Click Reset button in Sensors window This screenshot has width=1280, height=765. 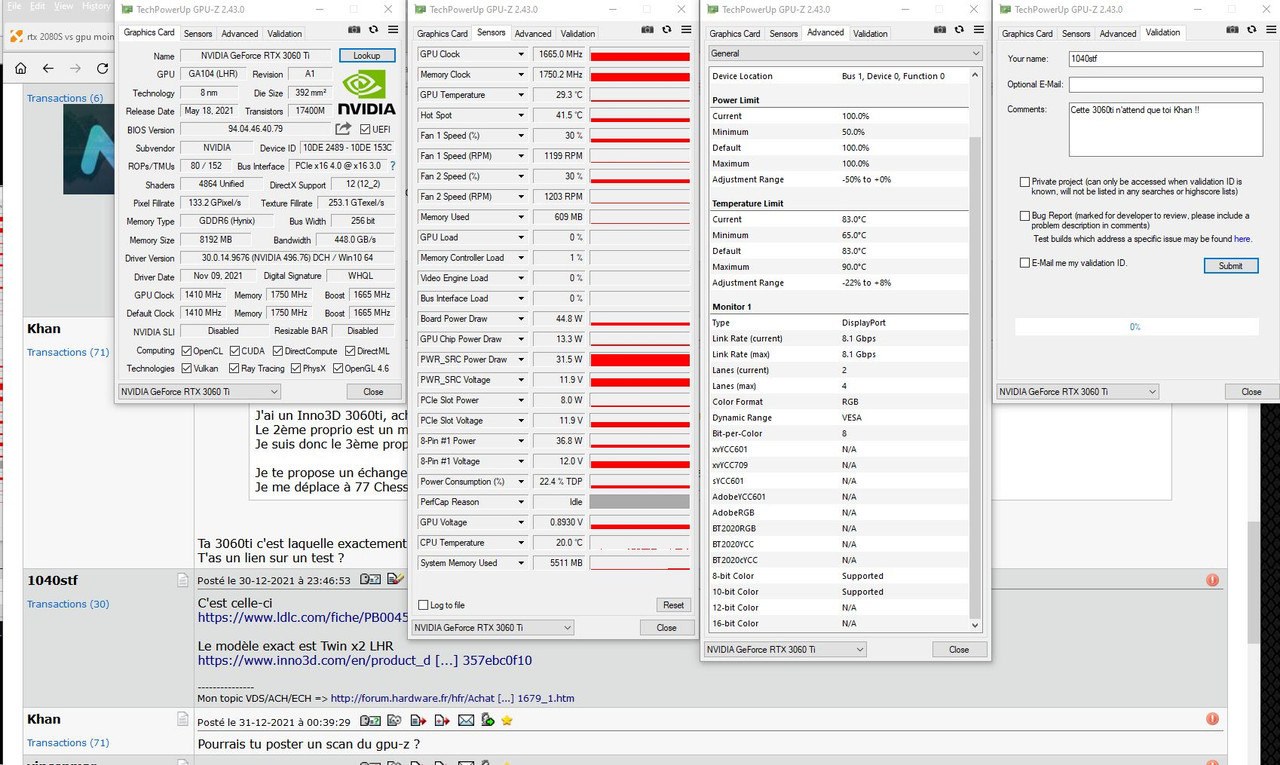(x=674, y=605)
